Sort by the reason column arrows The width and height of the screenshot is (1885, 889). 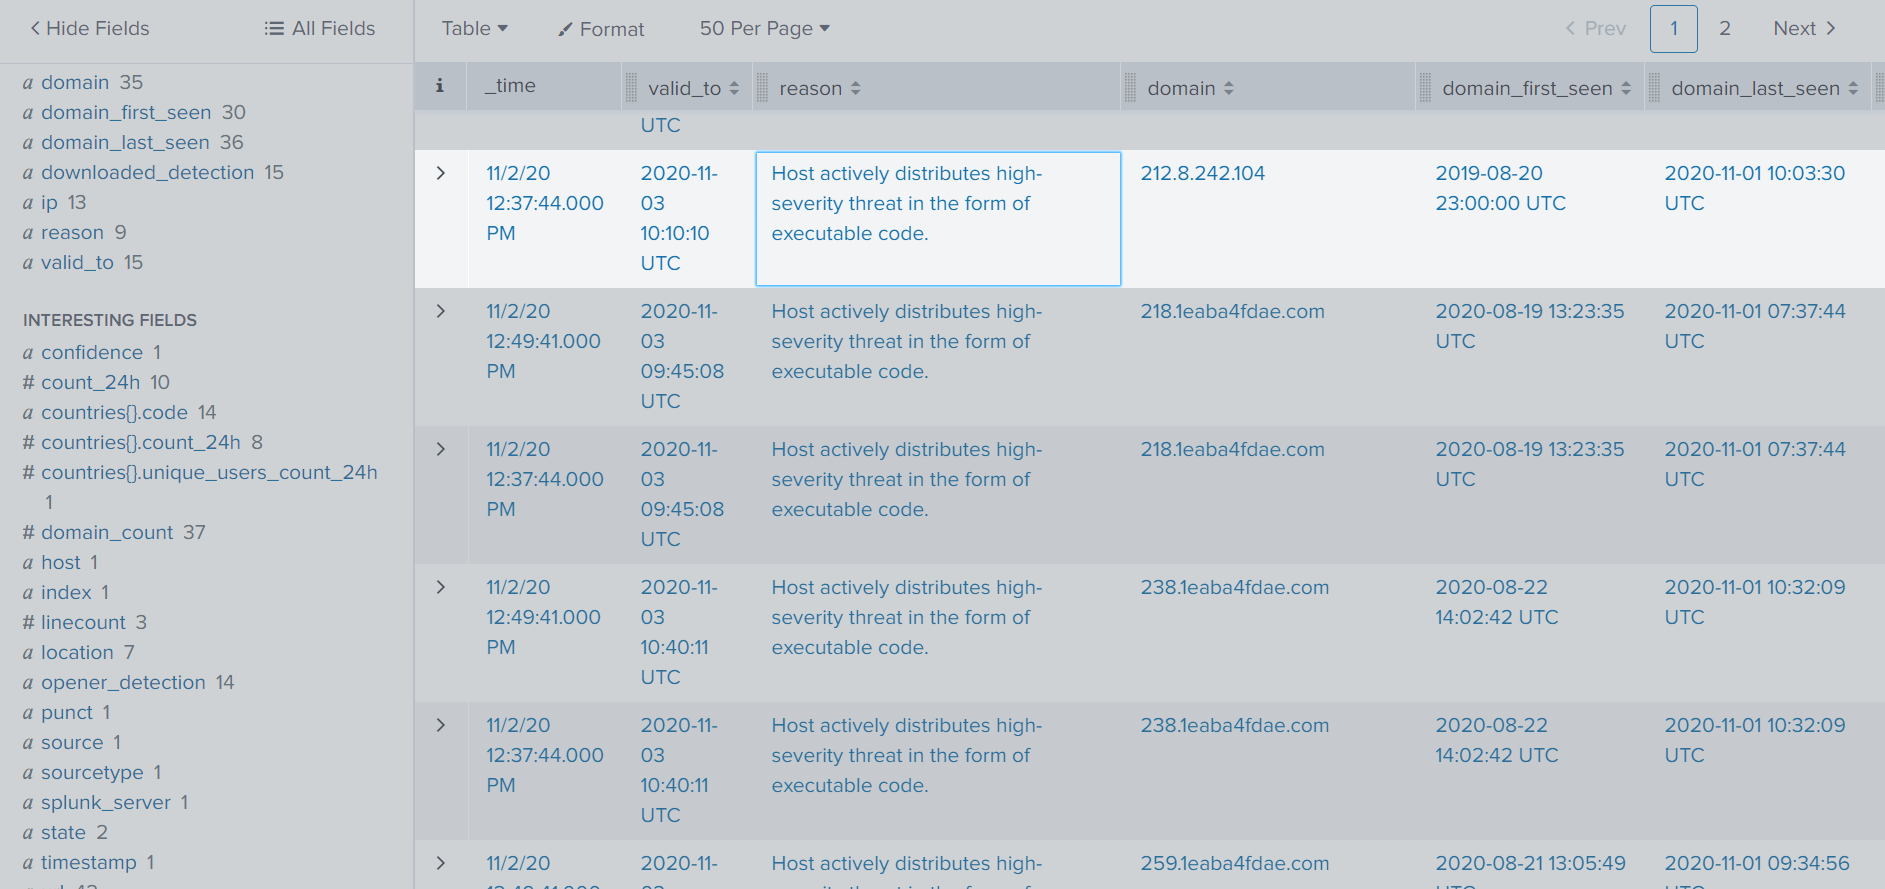tap(855, 89)
